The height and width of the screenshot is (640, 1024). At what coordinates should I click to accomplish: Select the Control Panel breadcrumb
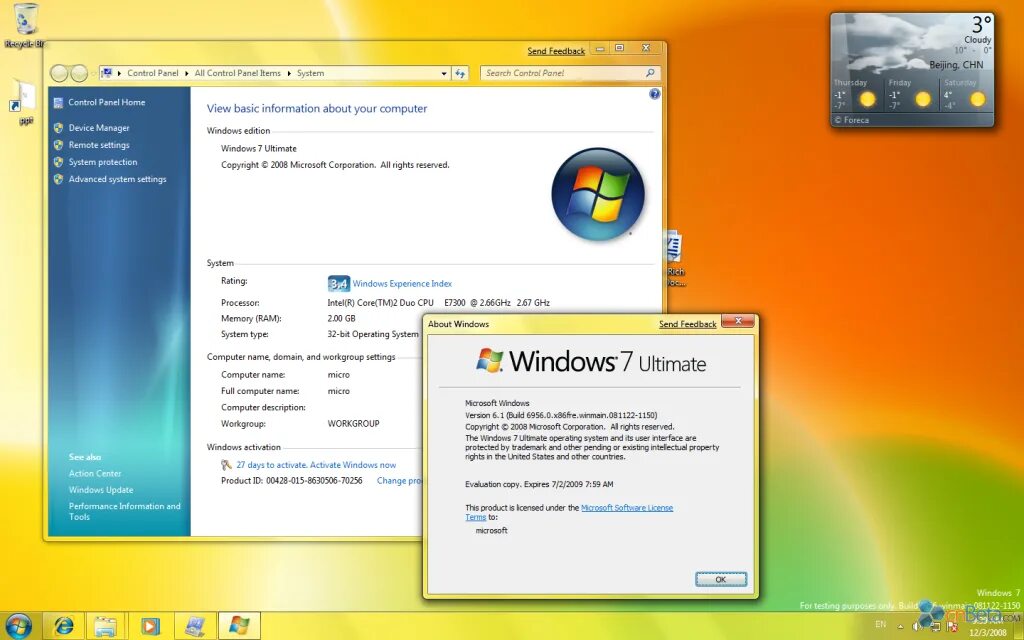pos(153,73)
